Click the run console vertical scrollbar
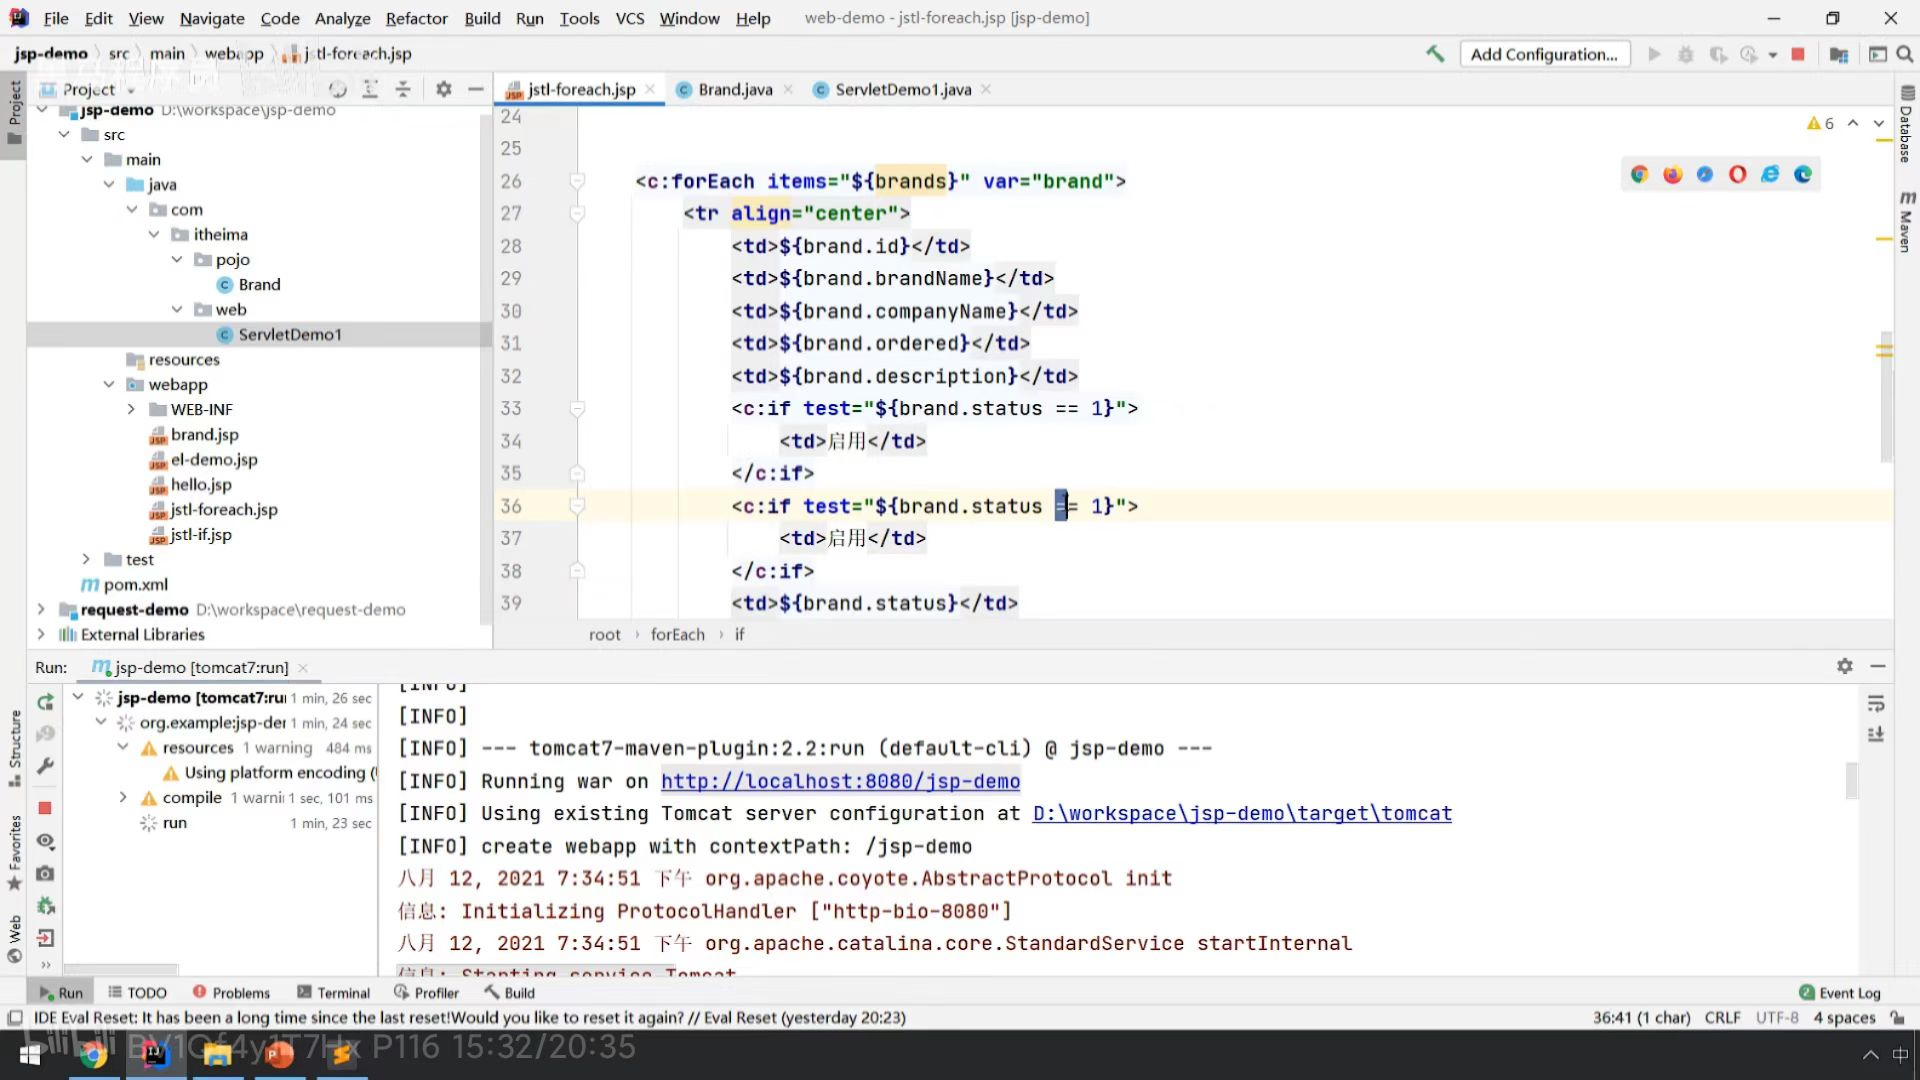1920x1080 pixels. (1851, 780)
